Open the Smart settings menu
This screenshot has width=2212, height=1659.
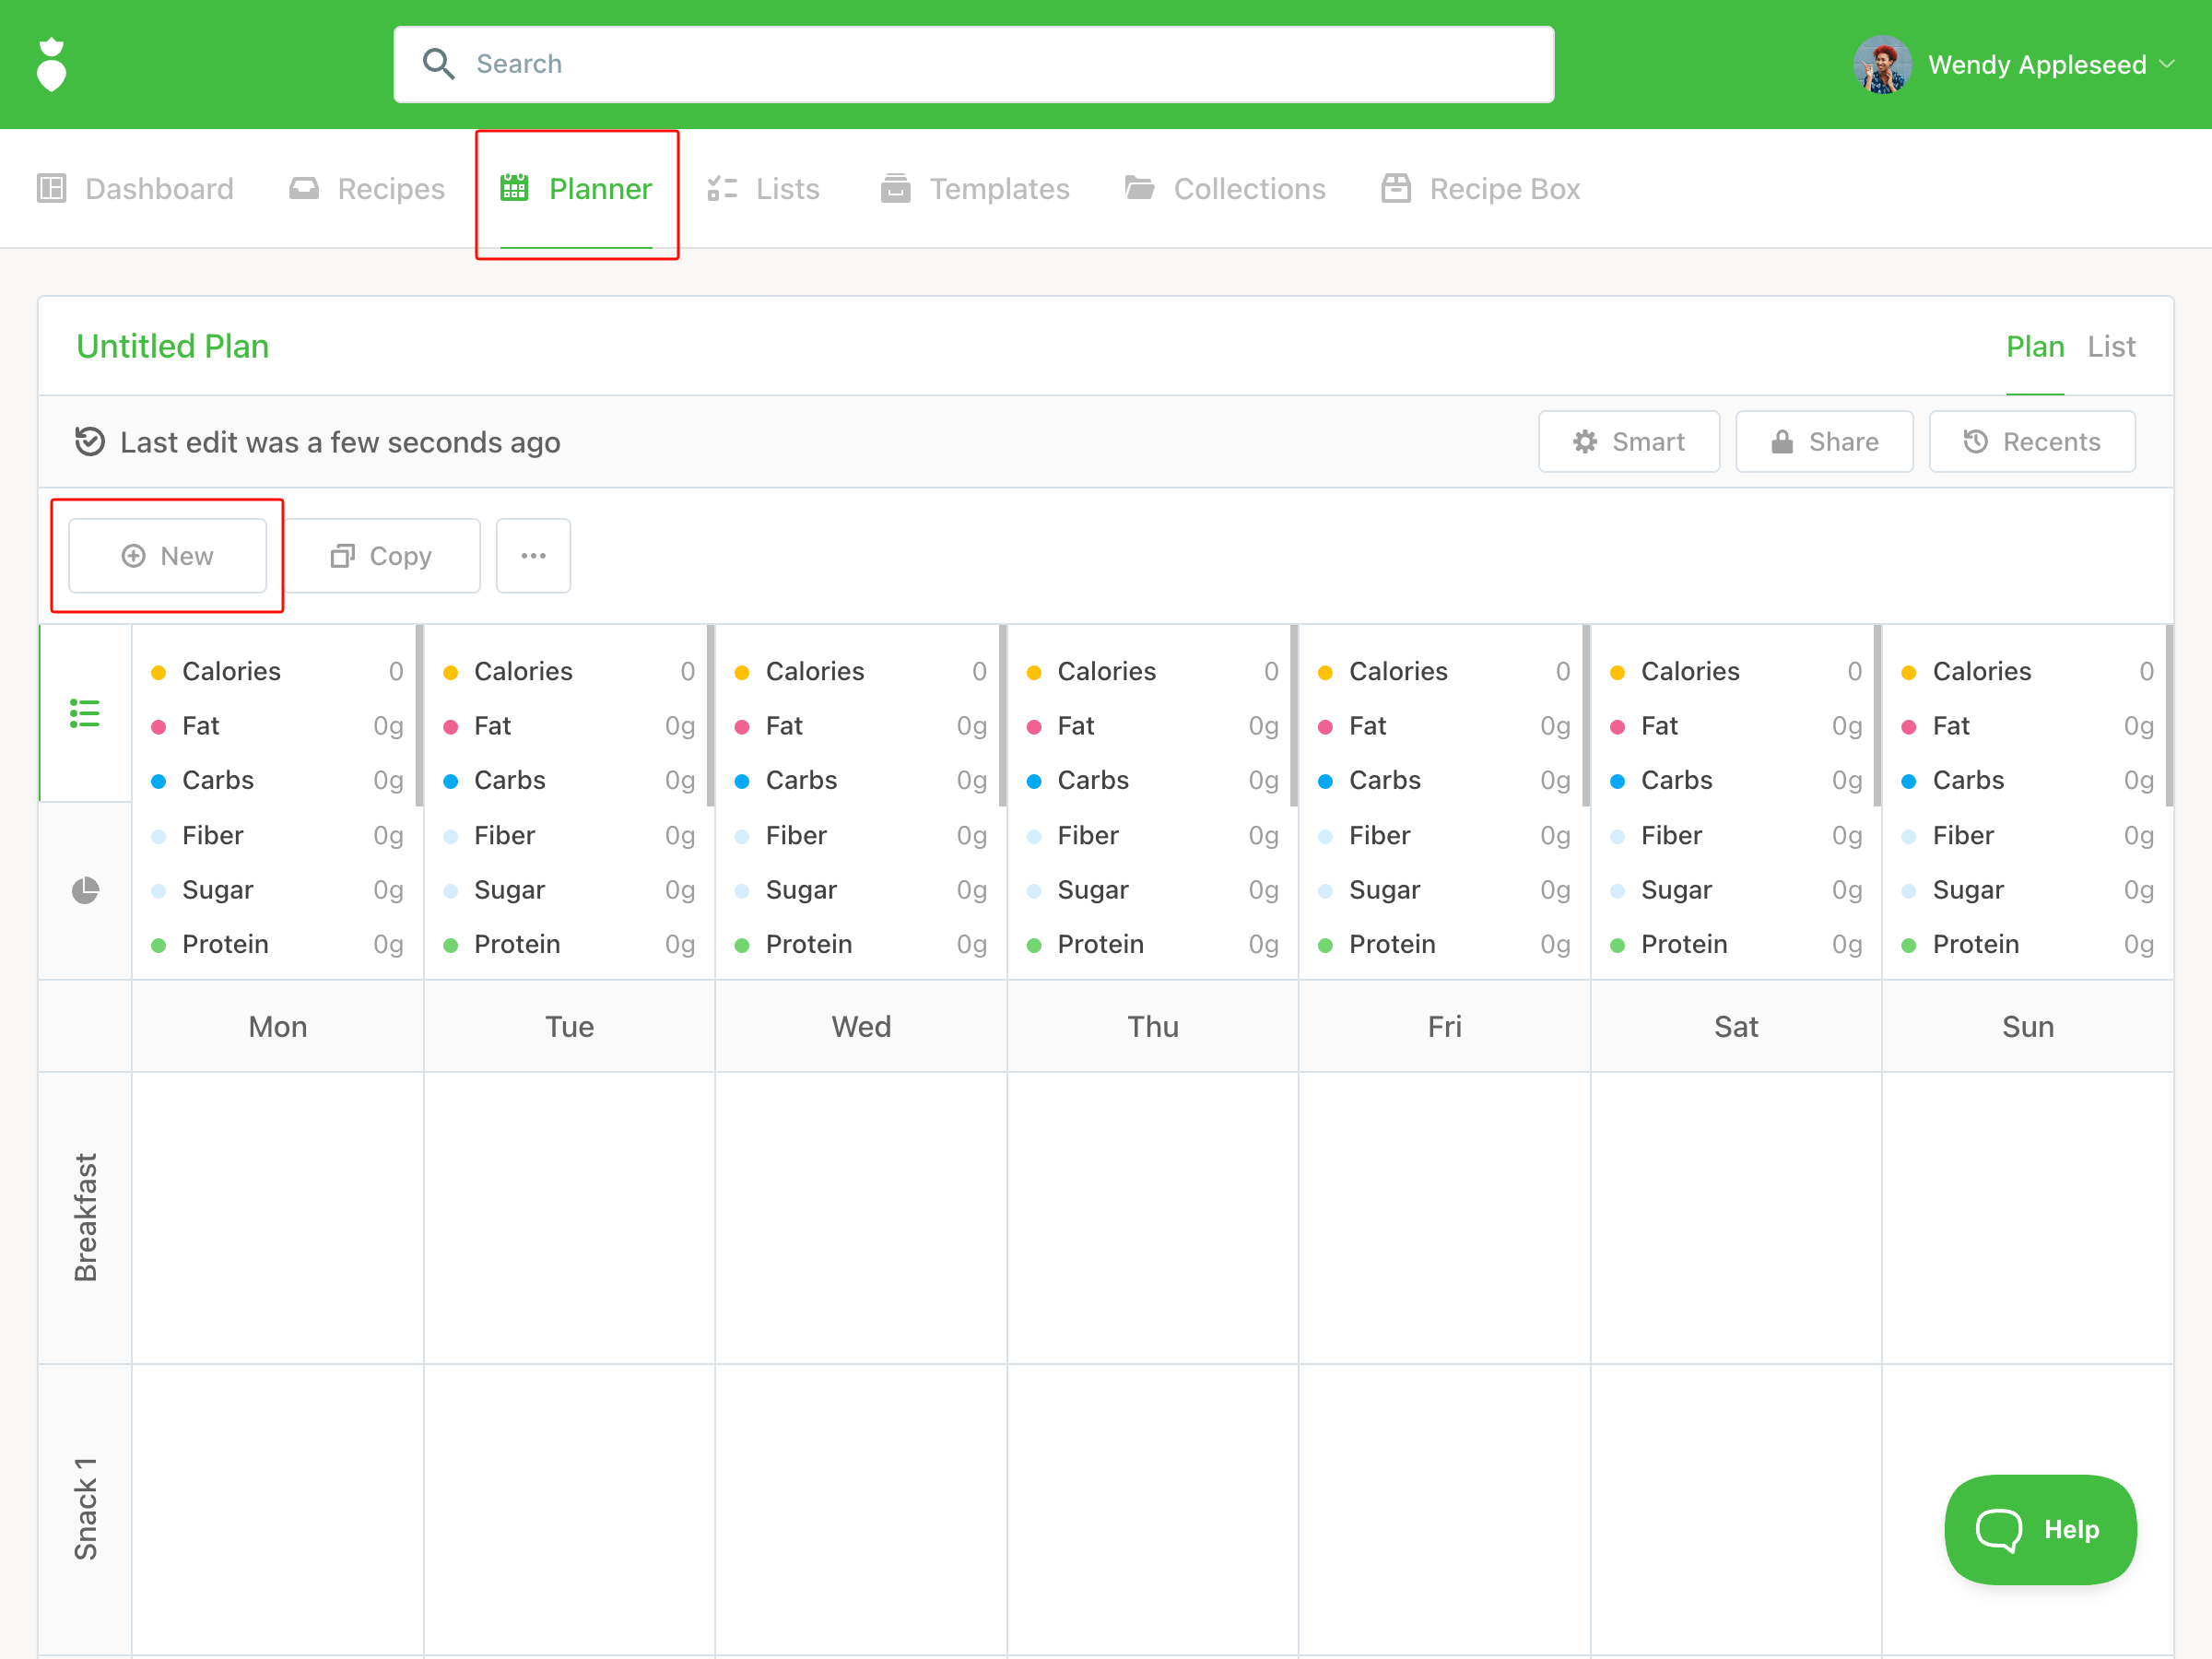coord(1628,441)
